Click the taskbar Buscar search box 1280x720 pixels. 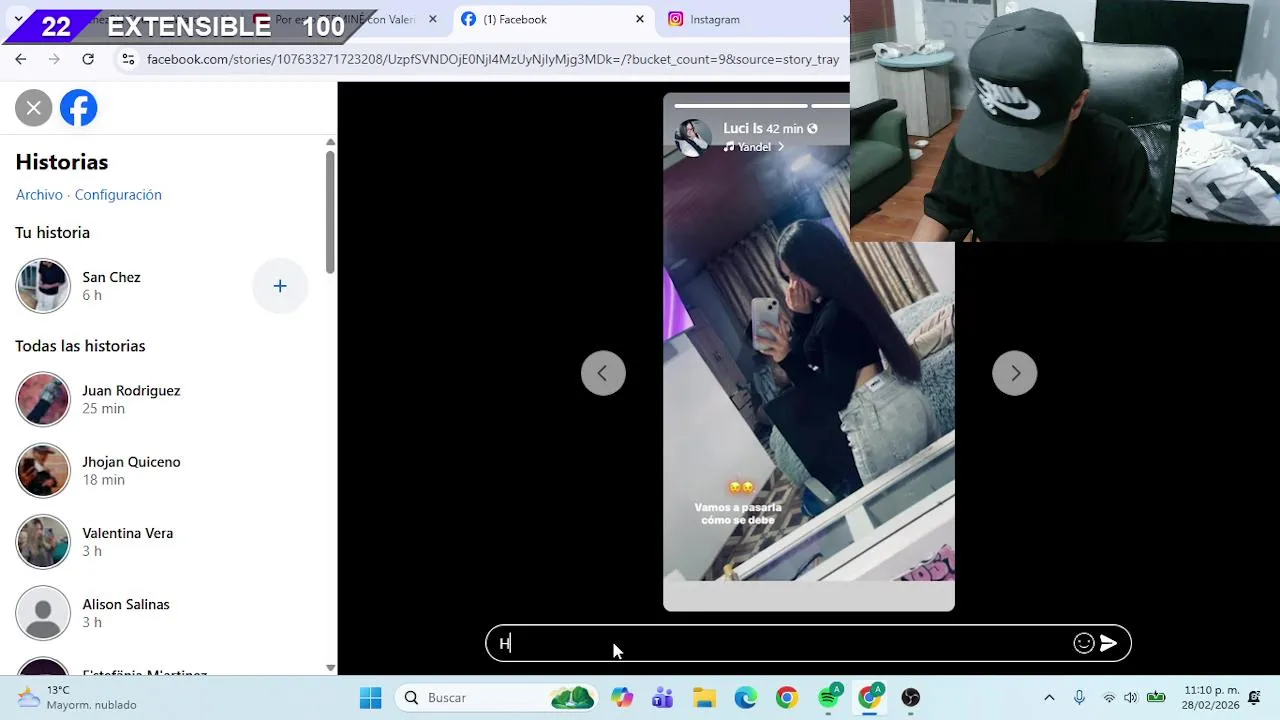pyautogui.click(x=496, y=698)
